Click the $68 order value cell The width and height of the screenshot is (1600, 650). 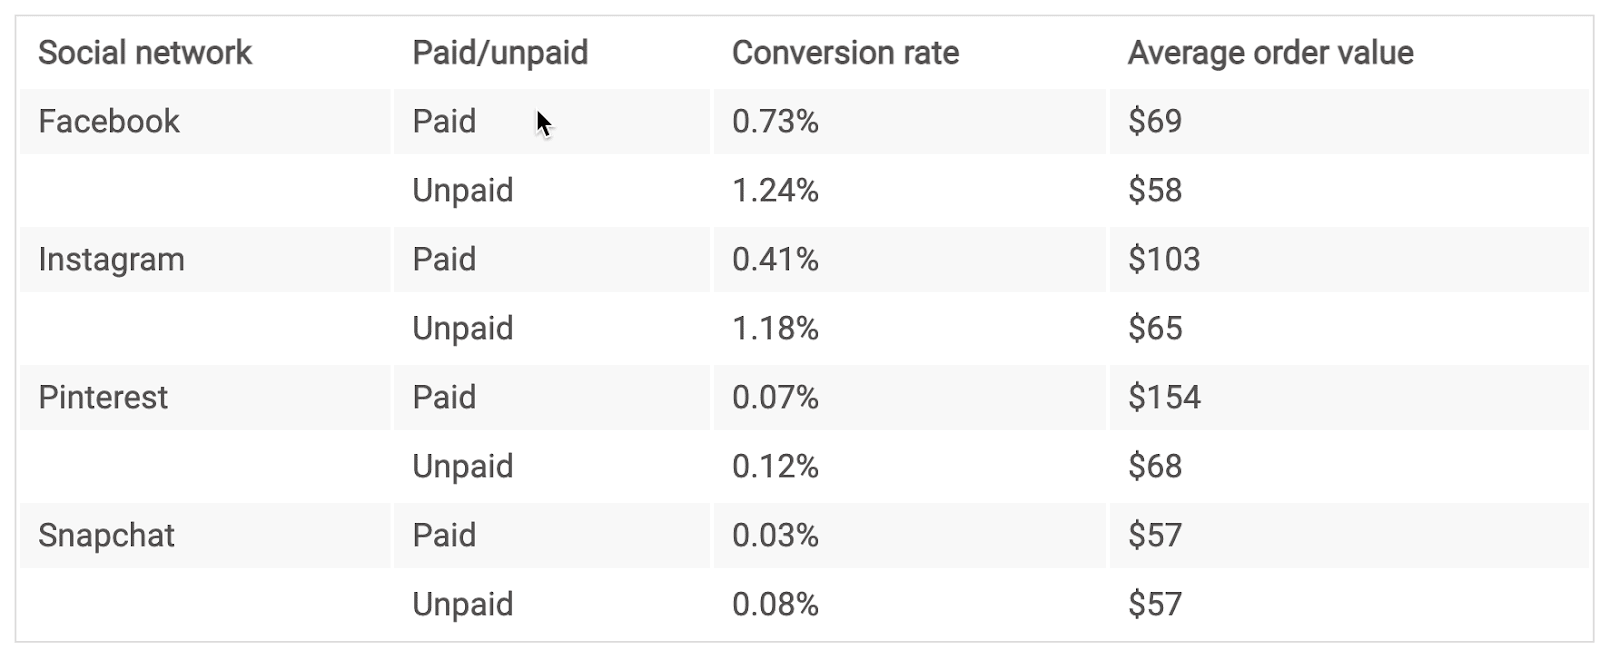pos(1155,466)
